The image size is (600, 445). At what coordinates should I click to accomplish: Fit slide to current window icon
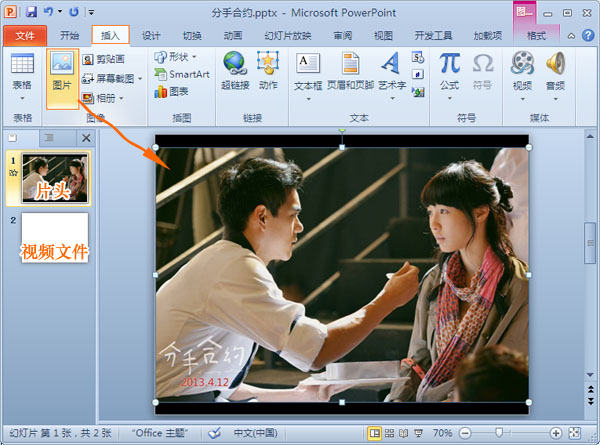point(574,433)
